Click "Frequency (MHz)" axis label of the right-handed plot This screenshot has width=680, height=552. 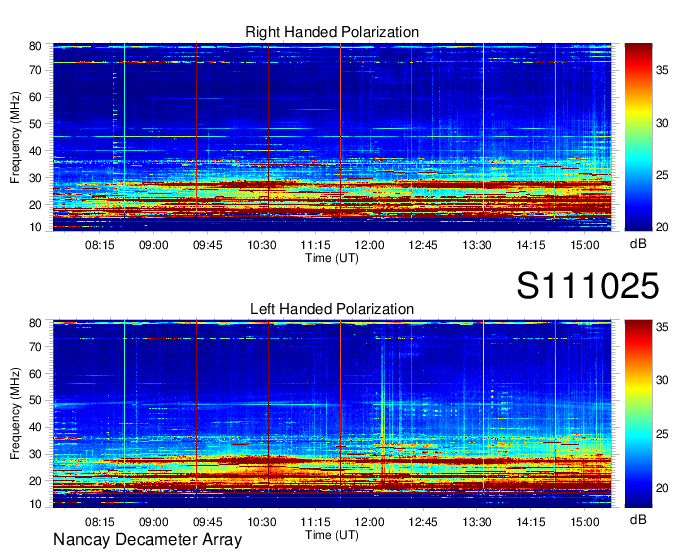15,137
